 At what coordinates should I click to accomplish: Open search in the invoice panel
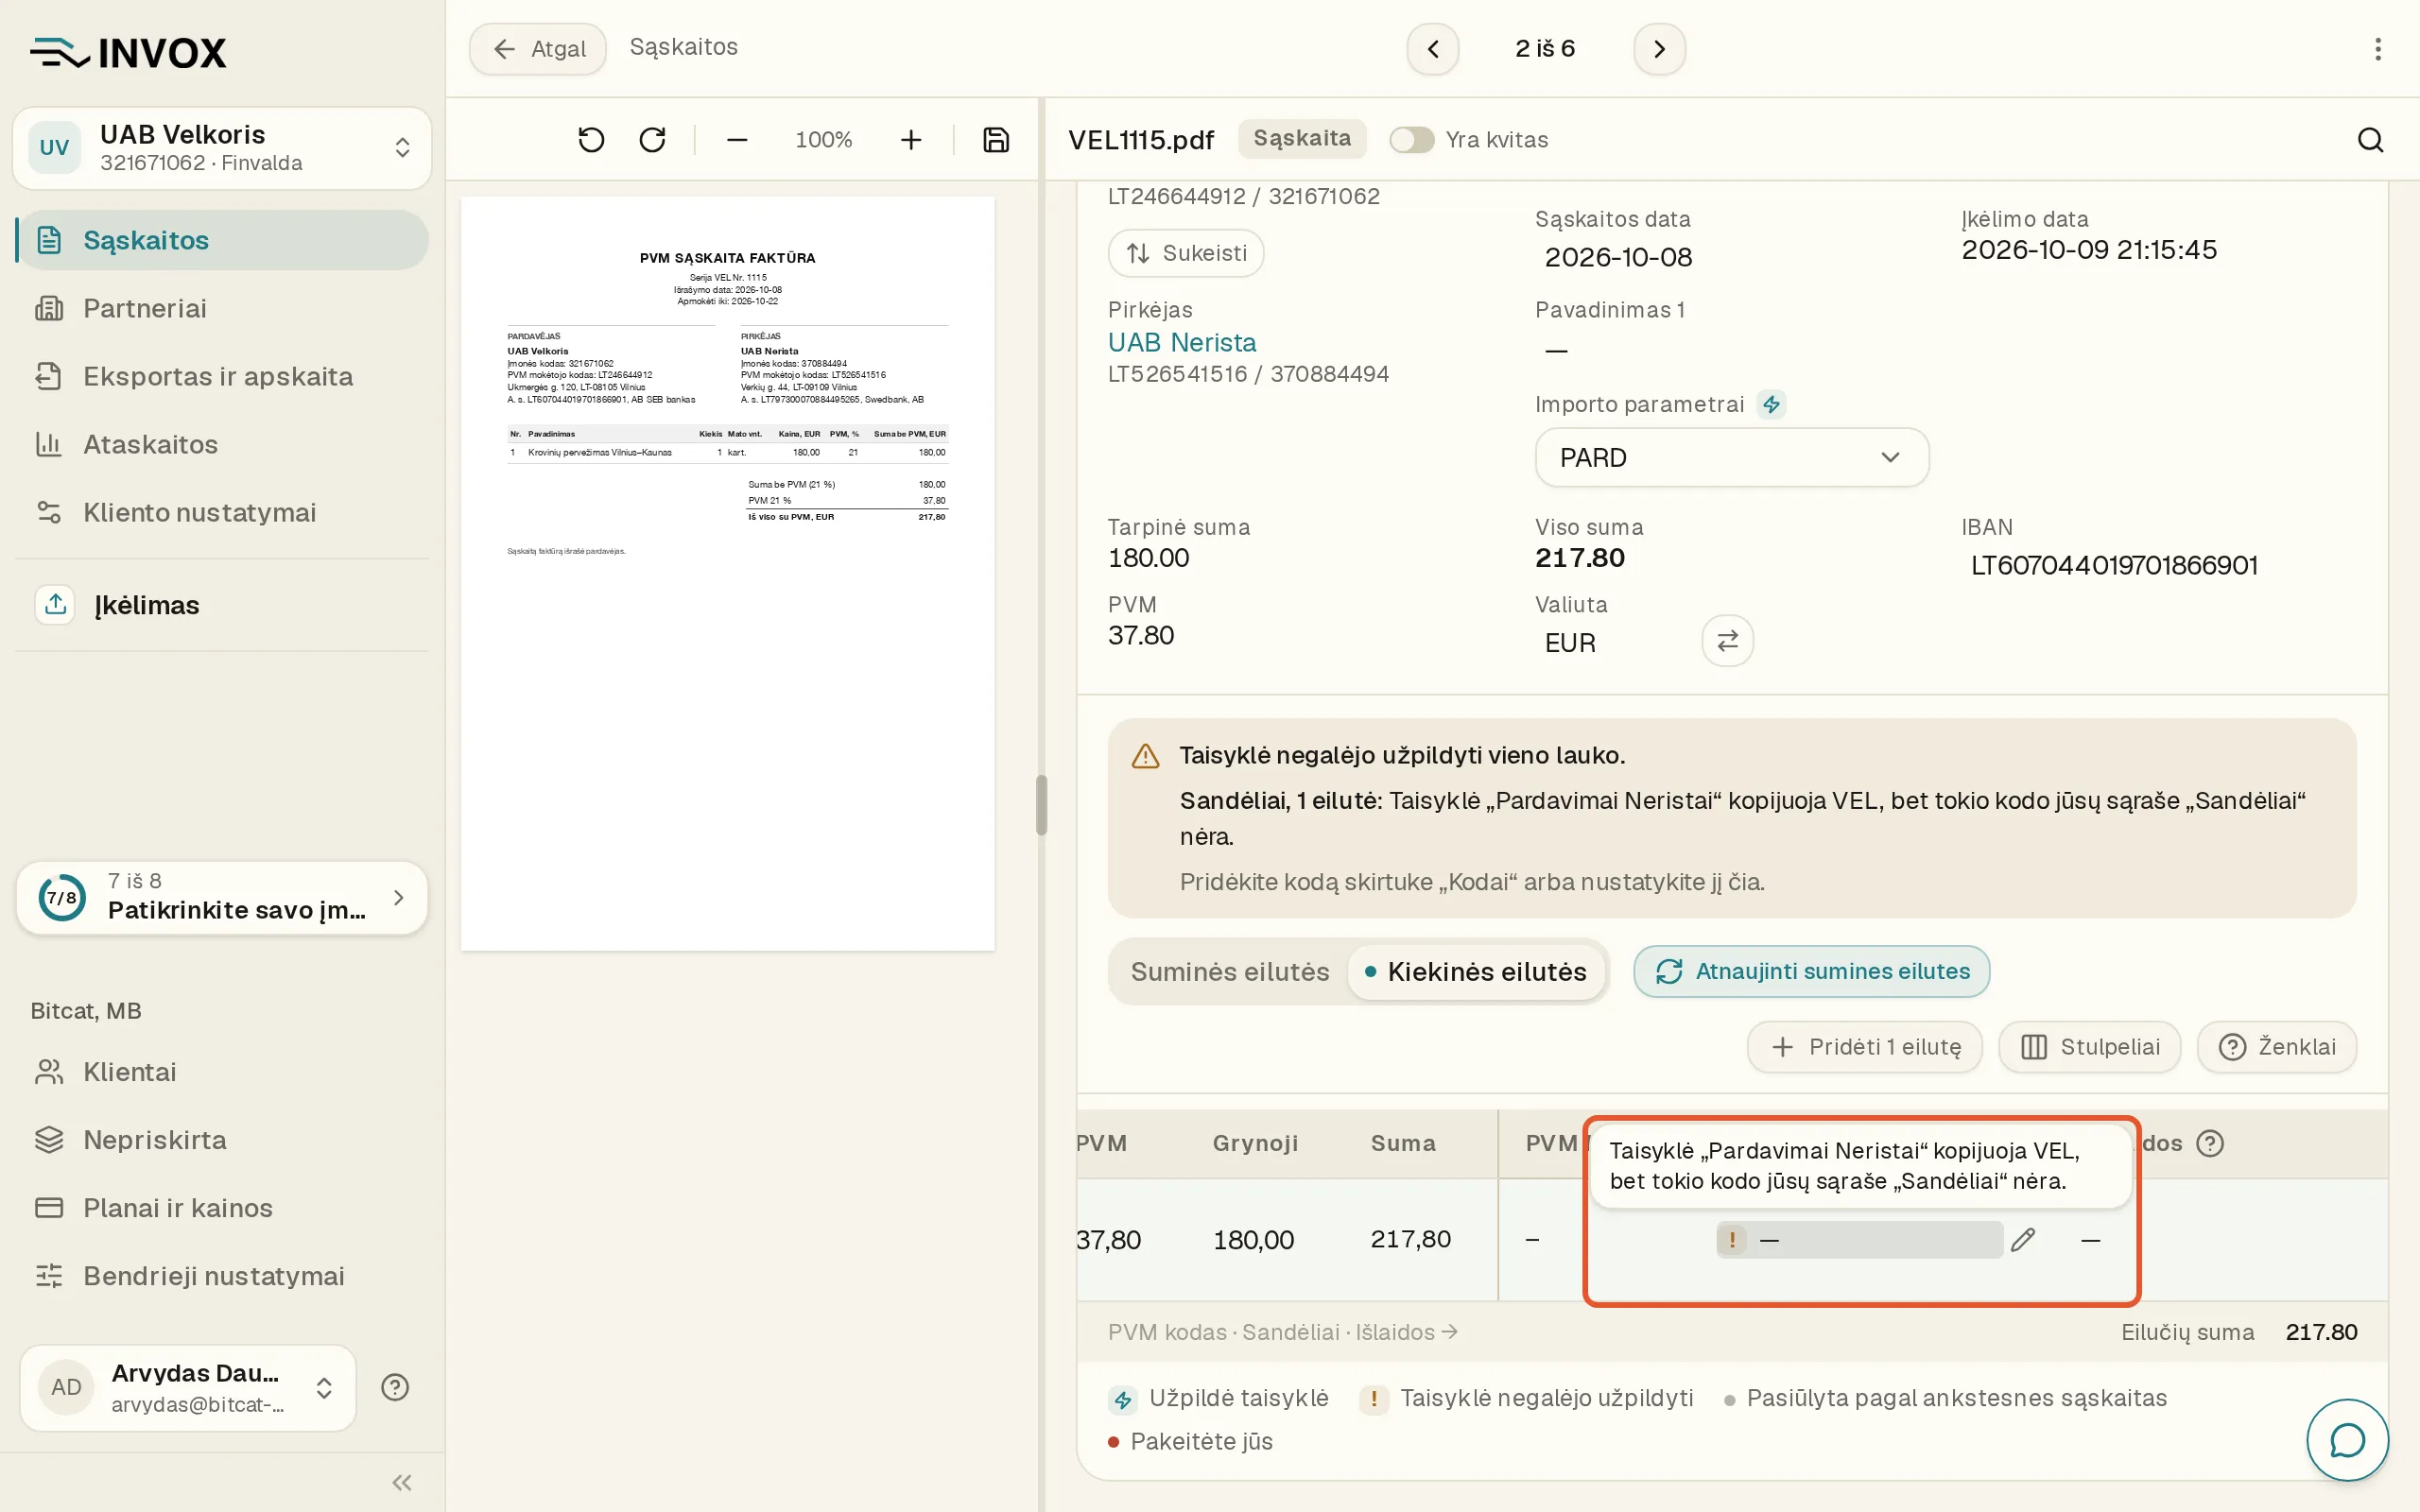(x=2370, y=140)
